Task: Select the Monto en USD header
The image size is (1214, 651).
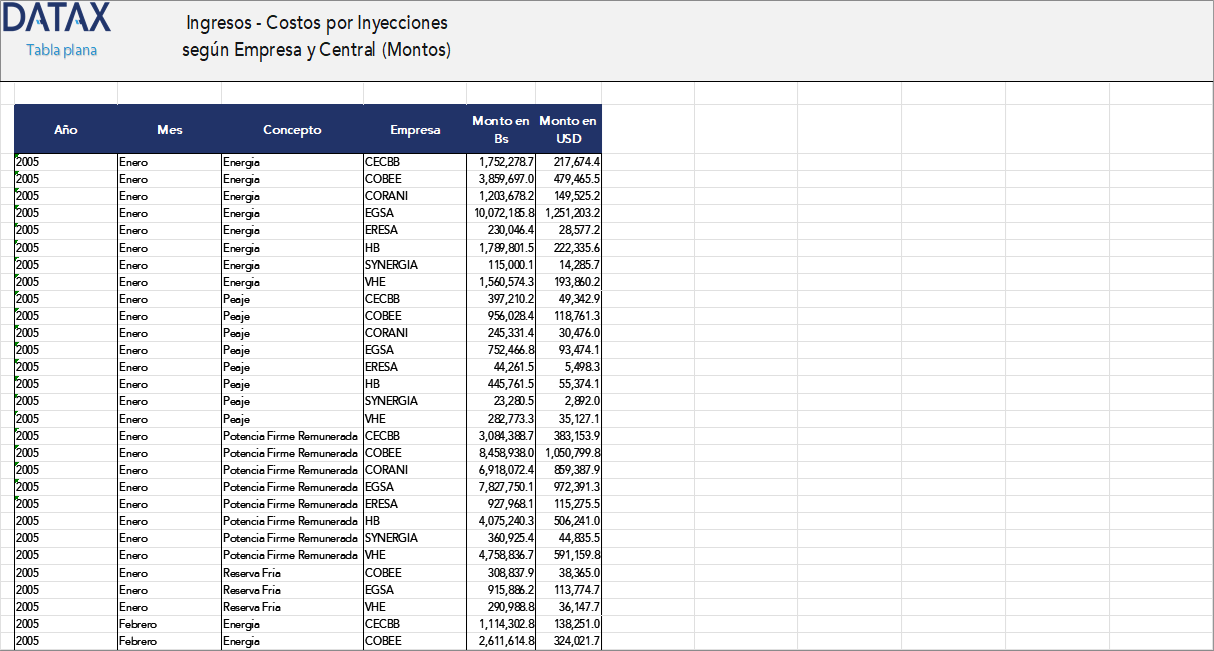Action: [568, 129]
